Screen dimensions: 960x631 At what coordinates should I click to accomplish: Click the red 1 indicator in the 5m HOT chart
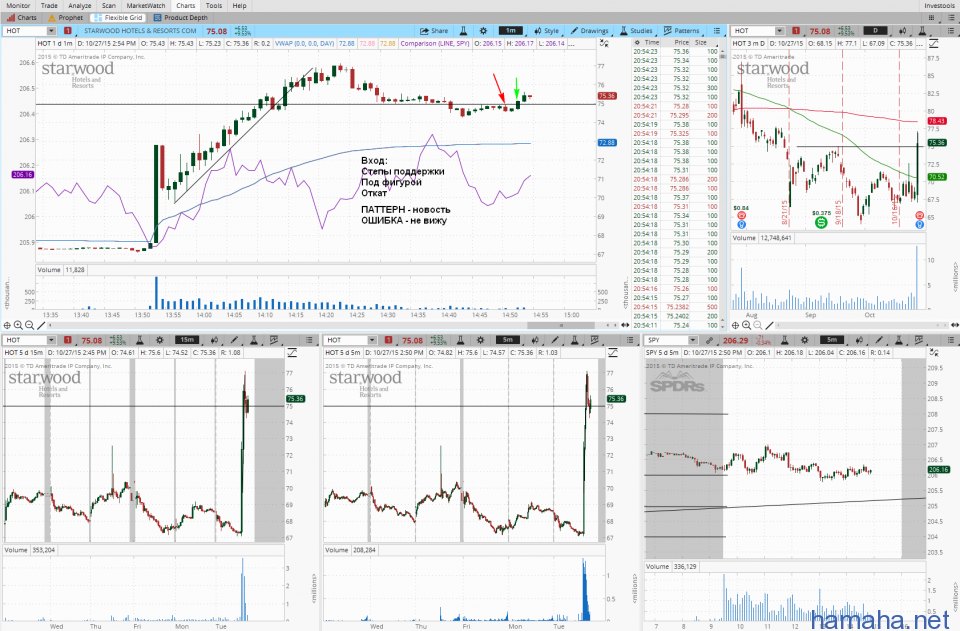388,340
